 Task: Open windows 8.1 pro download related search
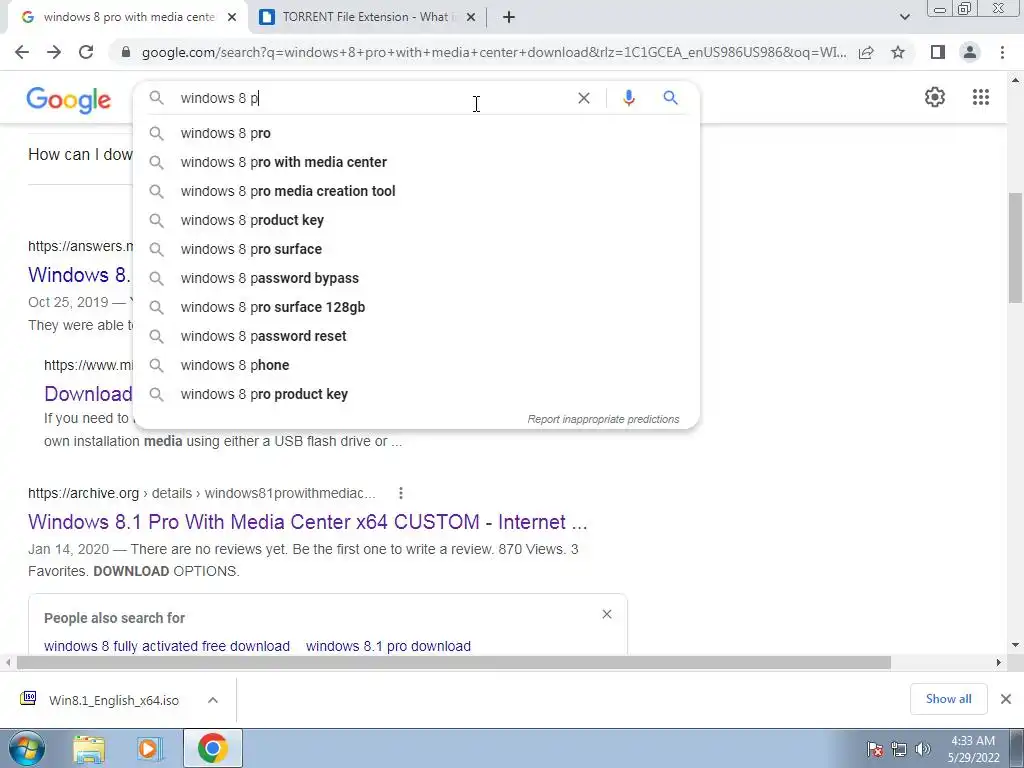pos(389,646)
